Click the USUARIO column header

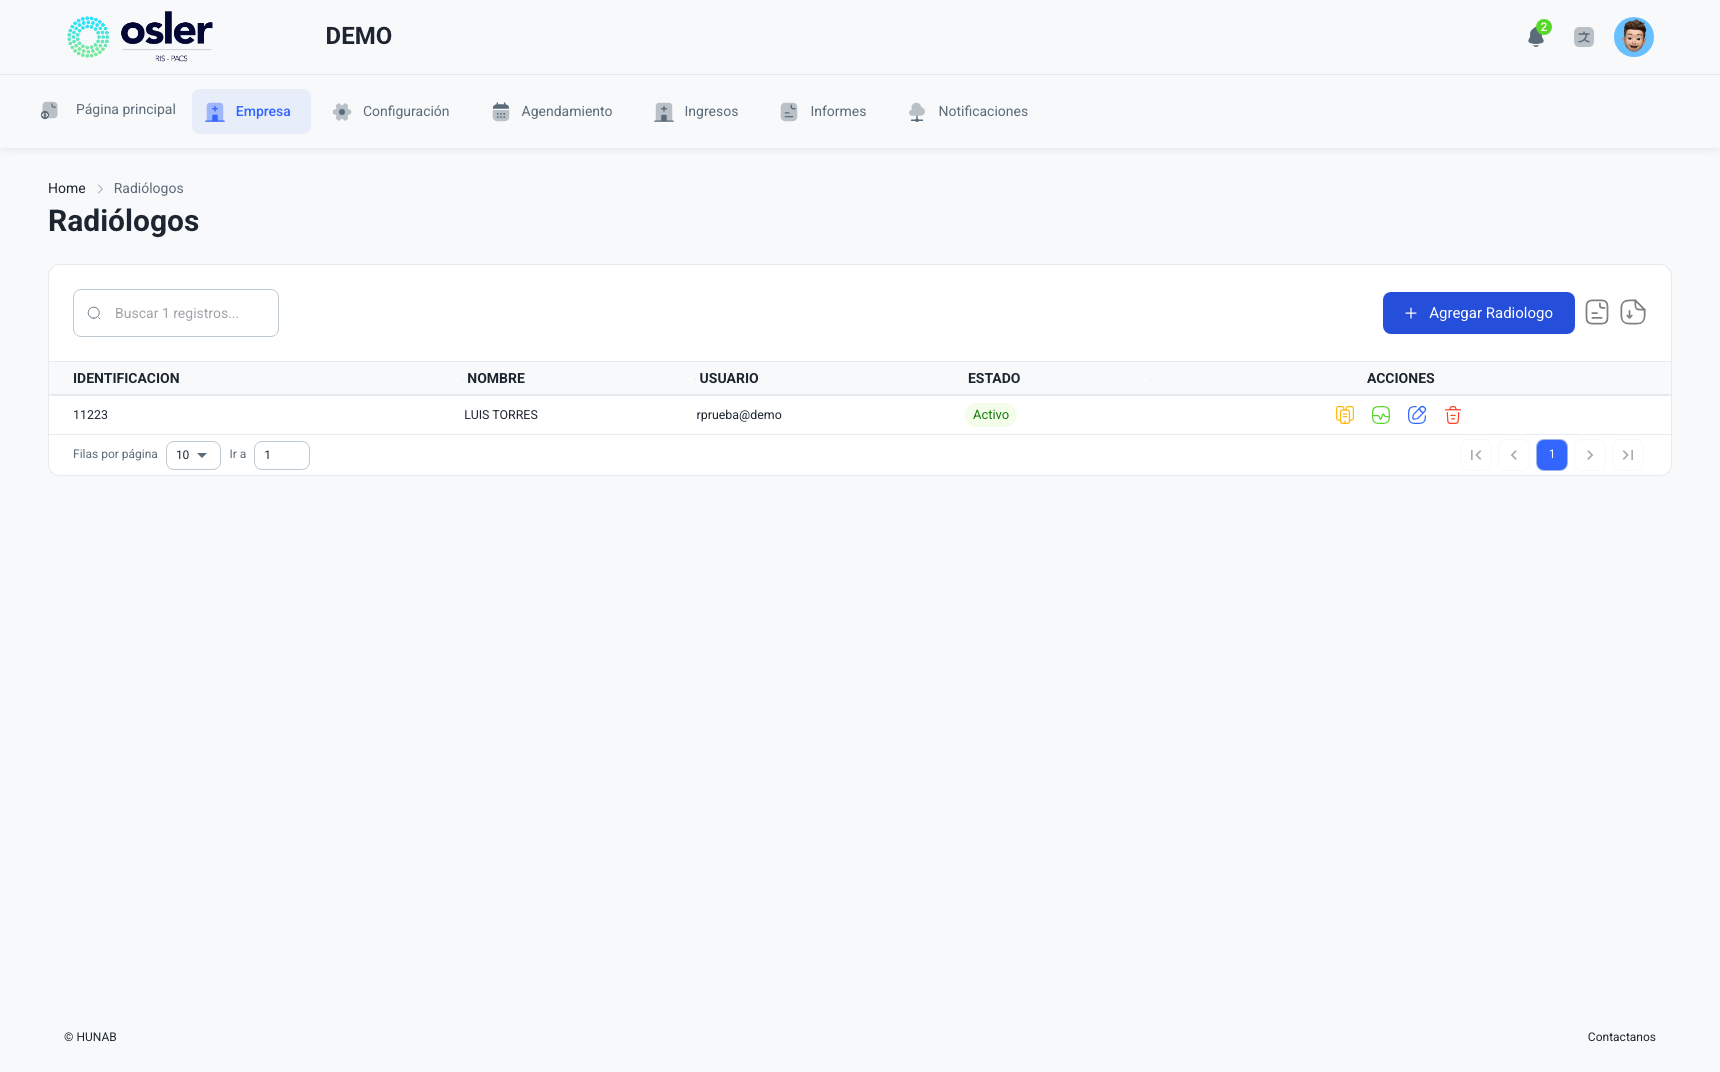click(729, 378)
